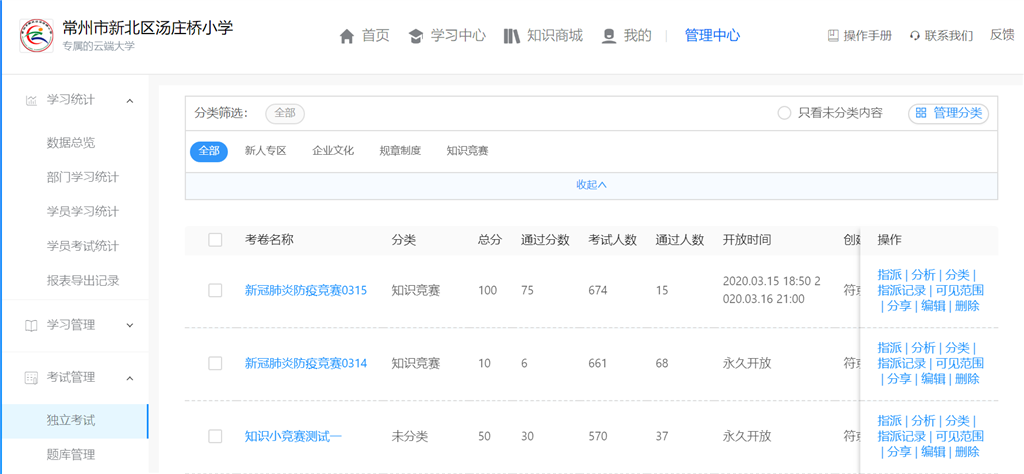Switch to the 知识竞赛 category tab
The image size is (1024, 474).
(467, 151)
